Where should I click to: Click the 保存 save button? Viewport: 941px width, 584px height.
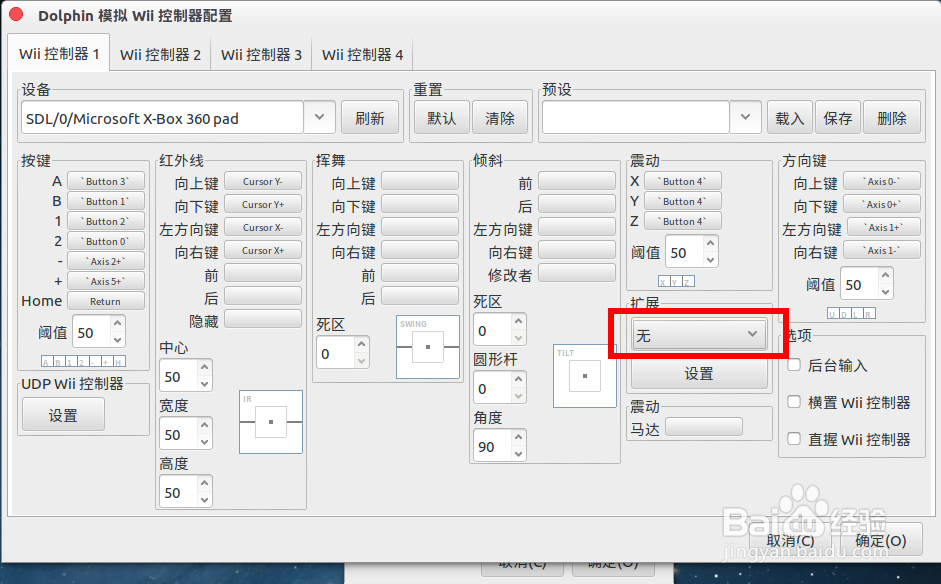pos(838,118)
